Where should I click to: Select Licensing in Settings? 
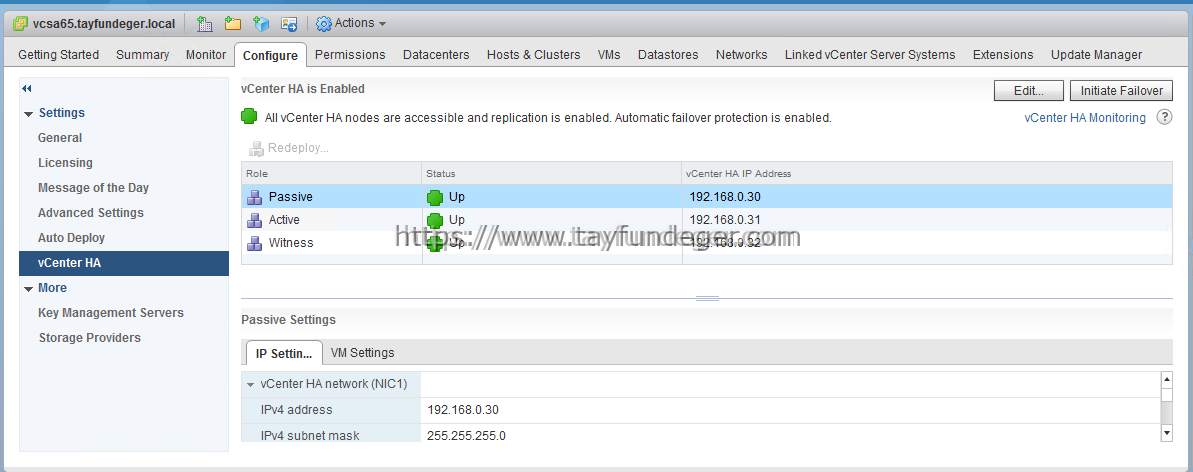click(x=65, y=163)
